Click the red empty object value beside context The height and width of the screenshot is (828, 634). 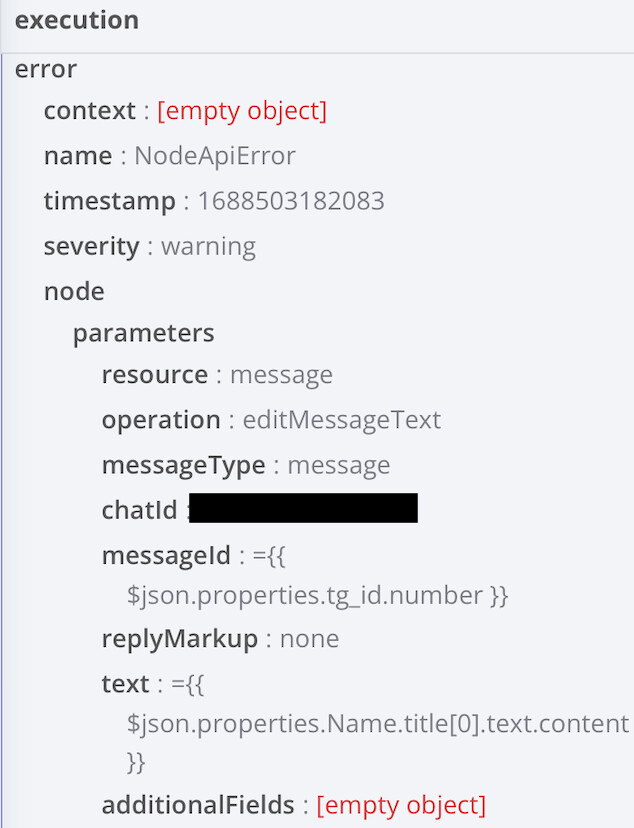tap(241, 110)
